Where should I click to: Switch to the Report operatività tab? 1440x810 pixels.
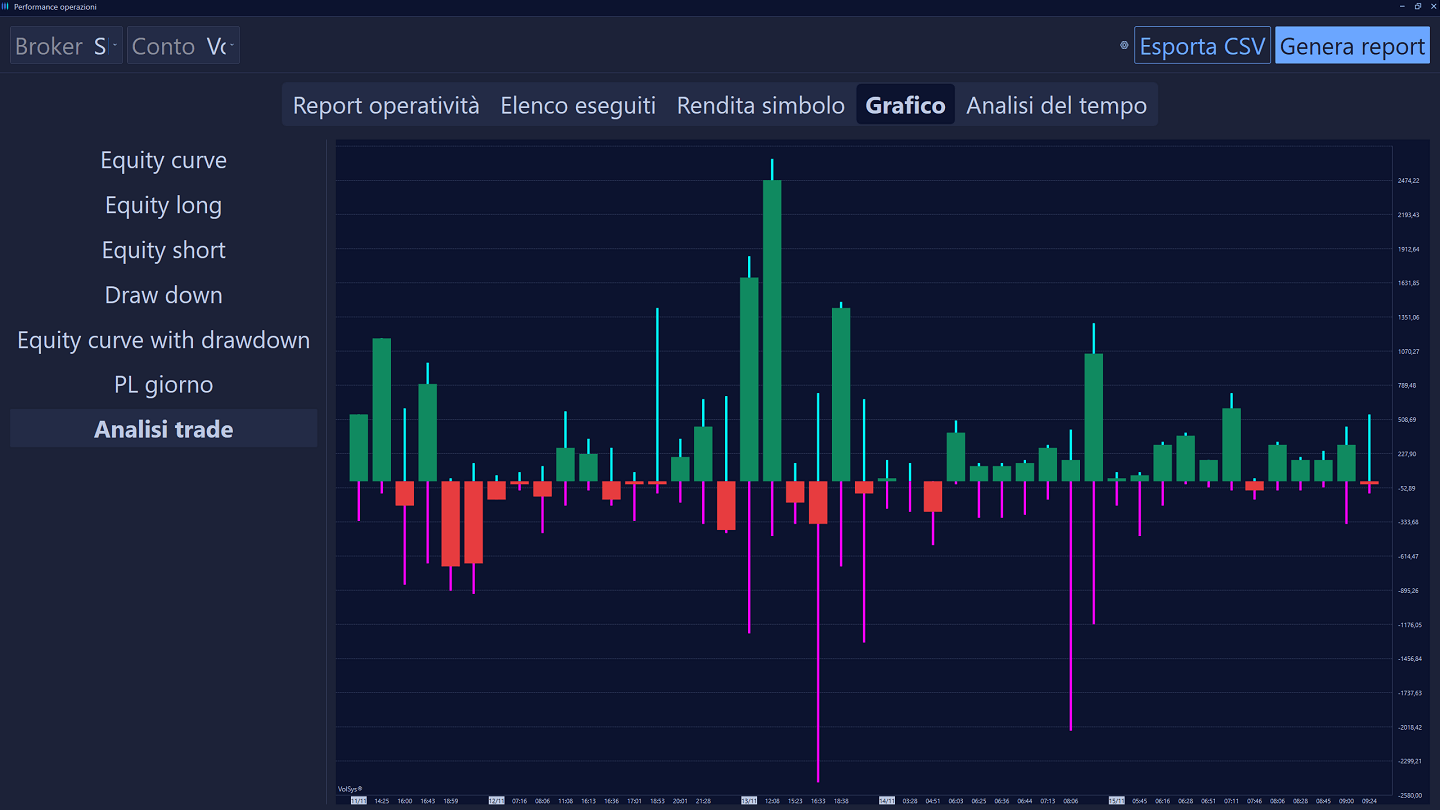(386, 105)
